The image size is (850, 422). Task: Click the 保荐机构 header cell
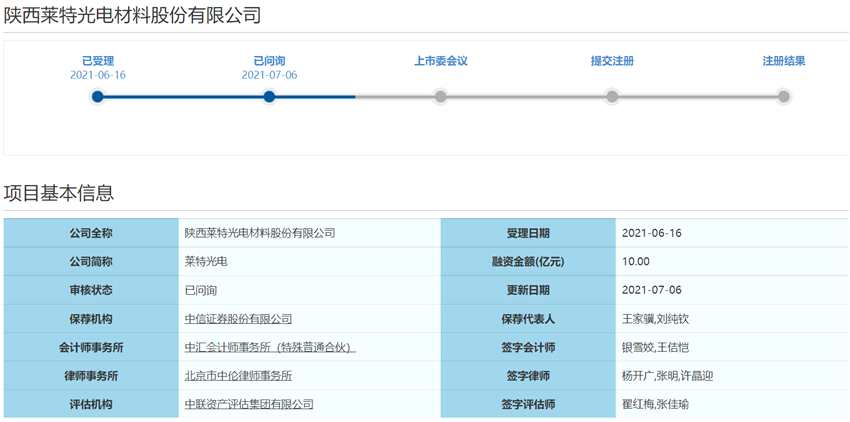[x=91, y=319]
